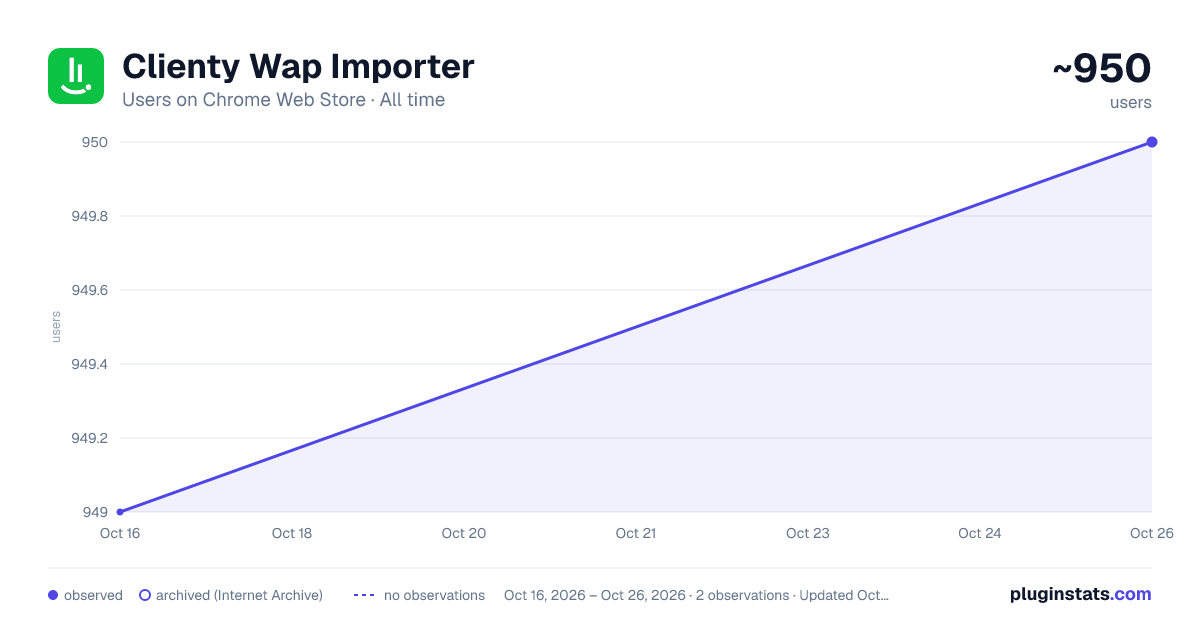Viewport: 1200px width, 630px height.
Task: Click the 'observed' legend text
Action: (93, 595)
